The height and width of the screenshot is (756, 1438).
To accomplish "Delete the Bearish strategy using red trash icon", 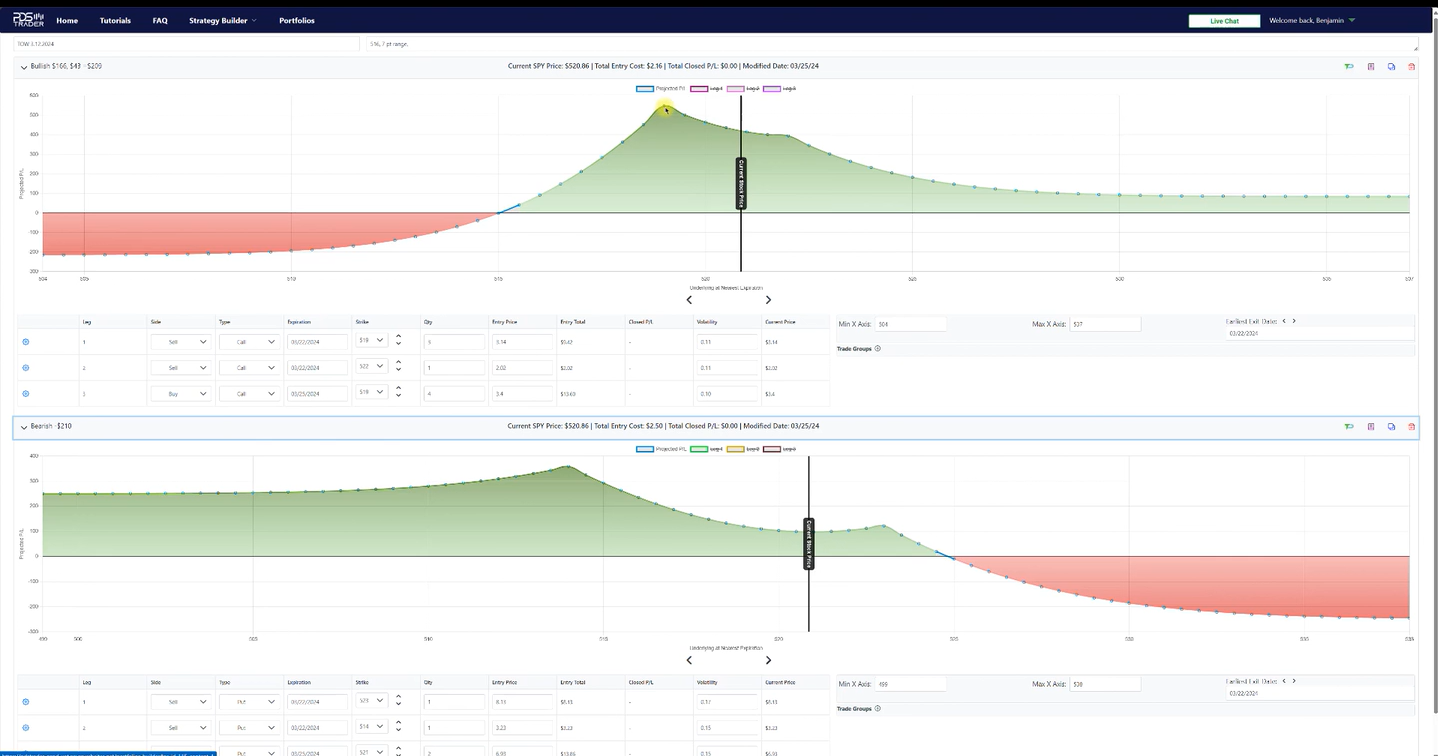I will (1411, 426).
